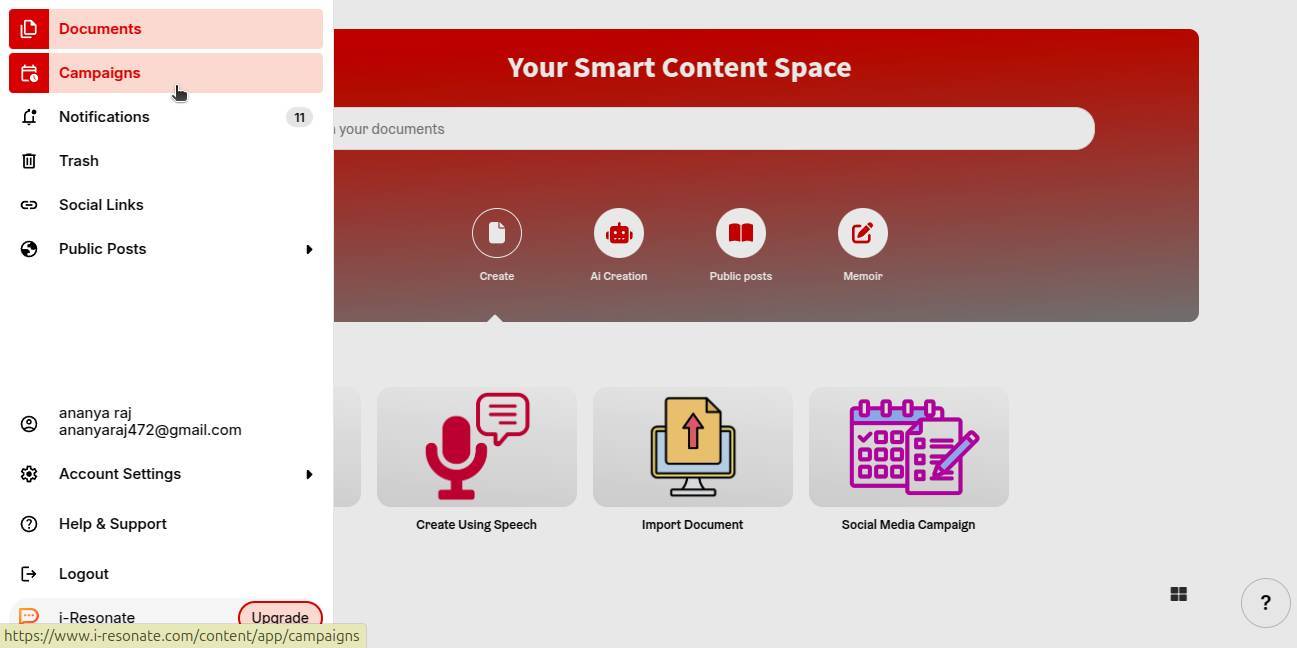Open Notifications with 11 badge
Viewport: 1297px width, 648px height.
104,117
